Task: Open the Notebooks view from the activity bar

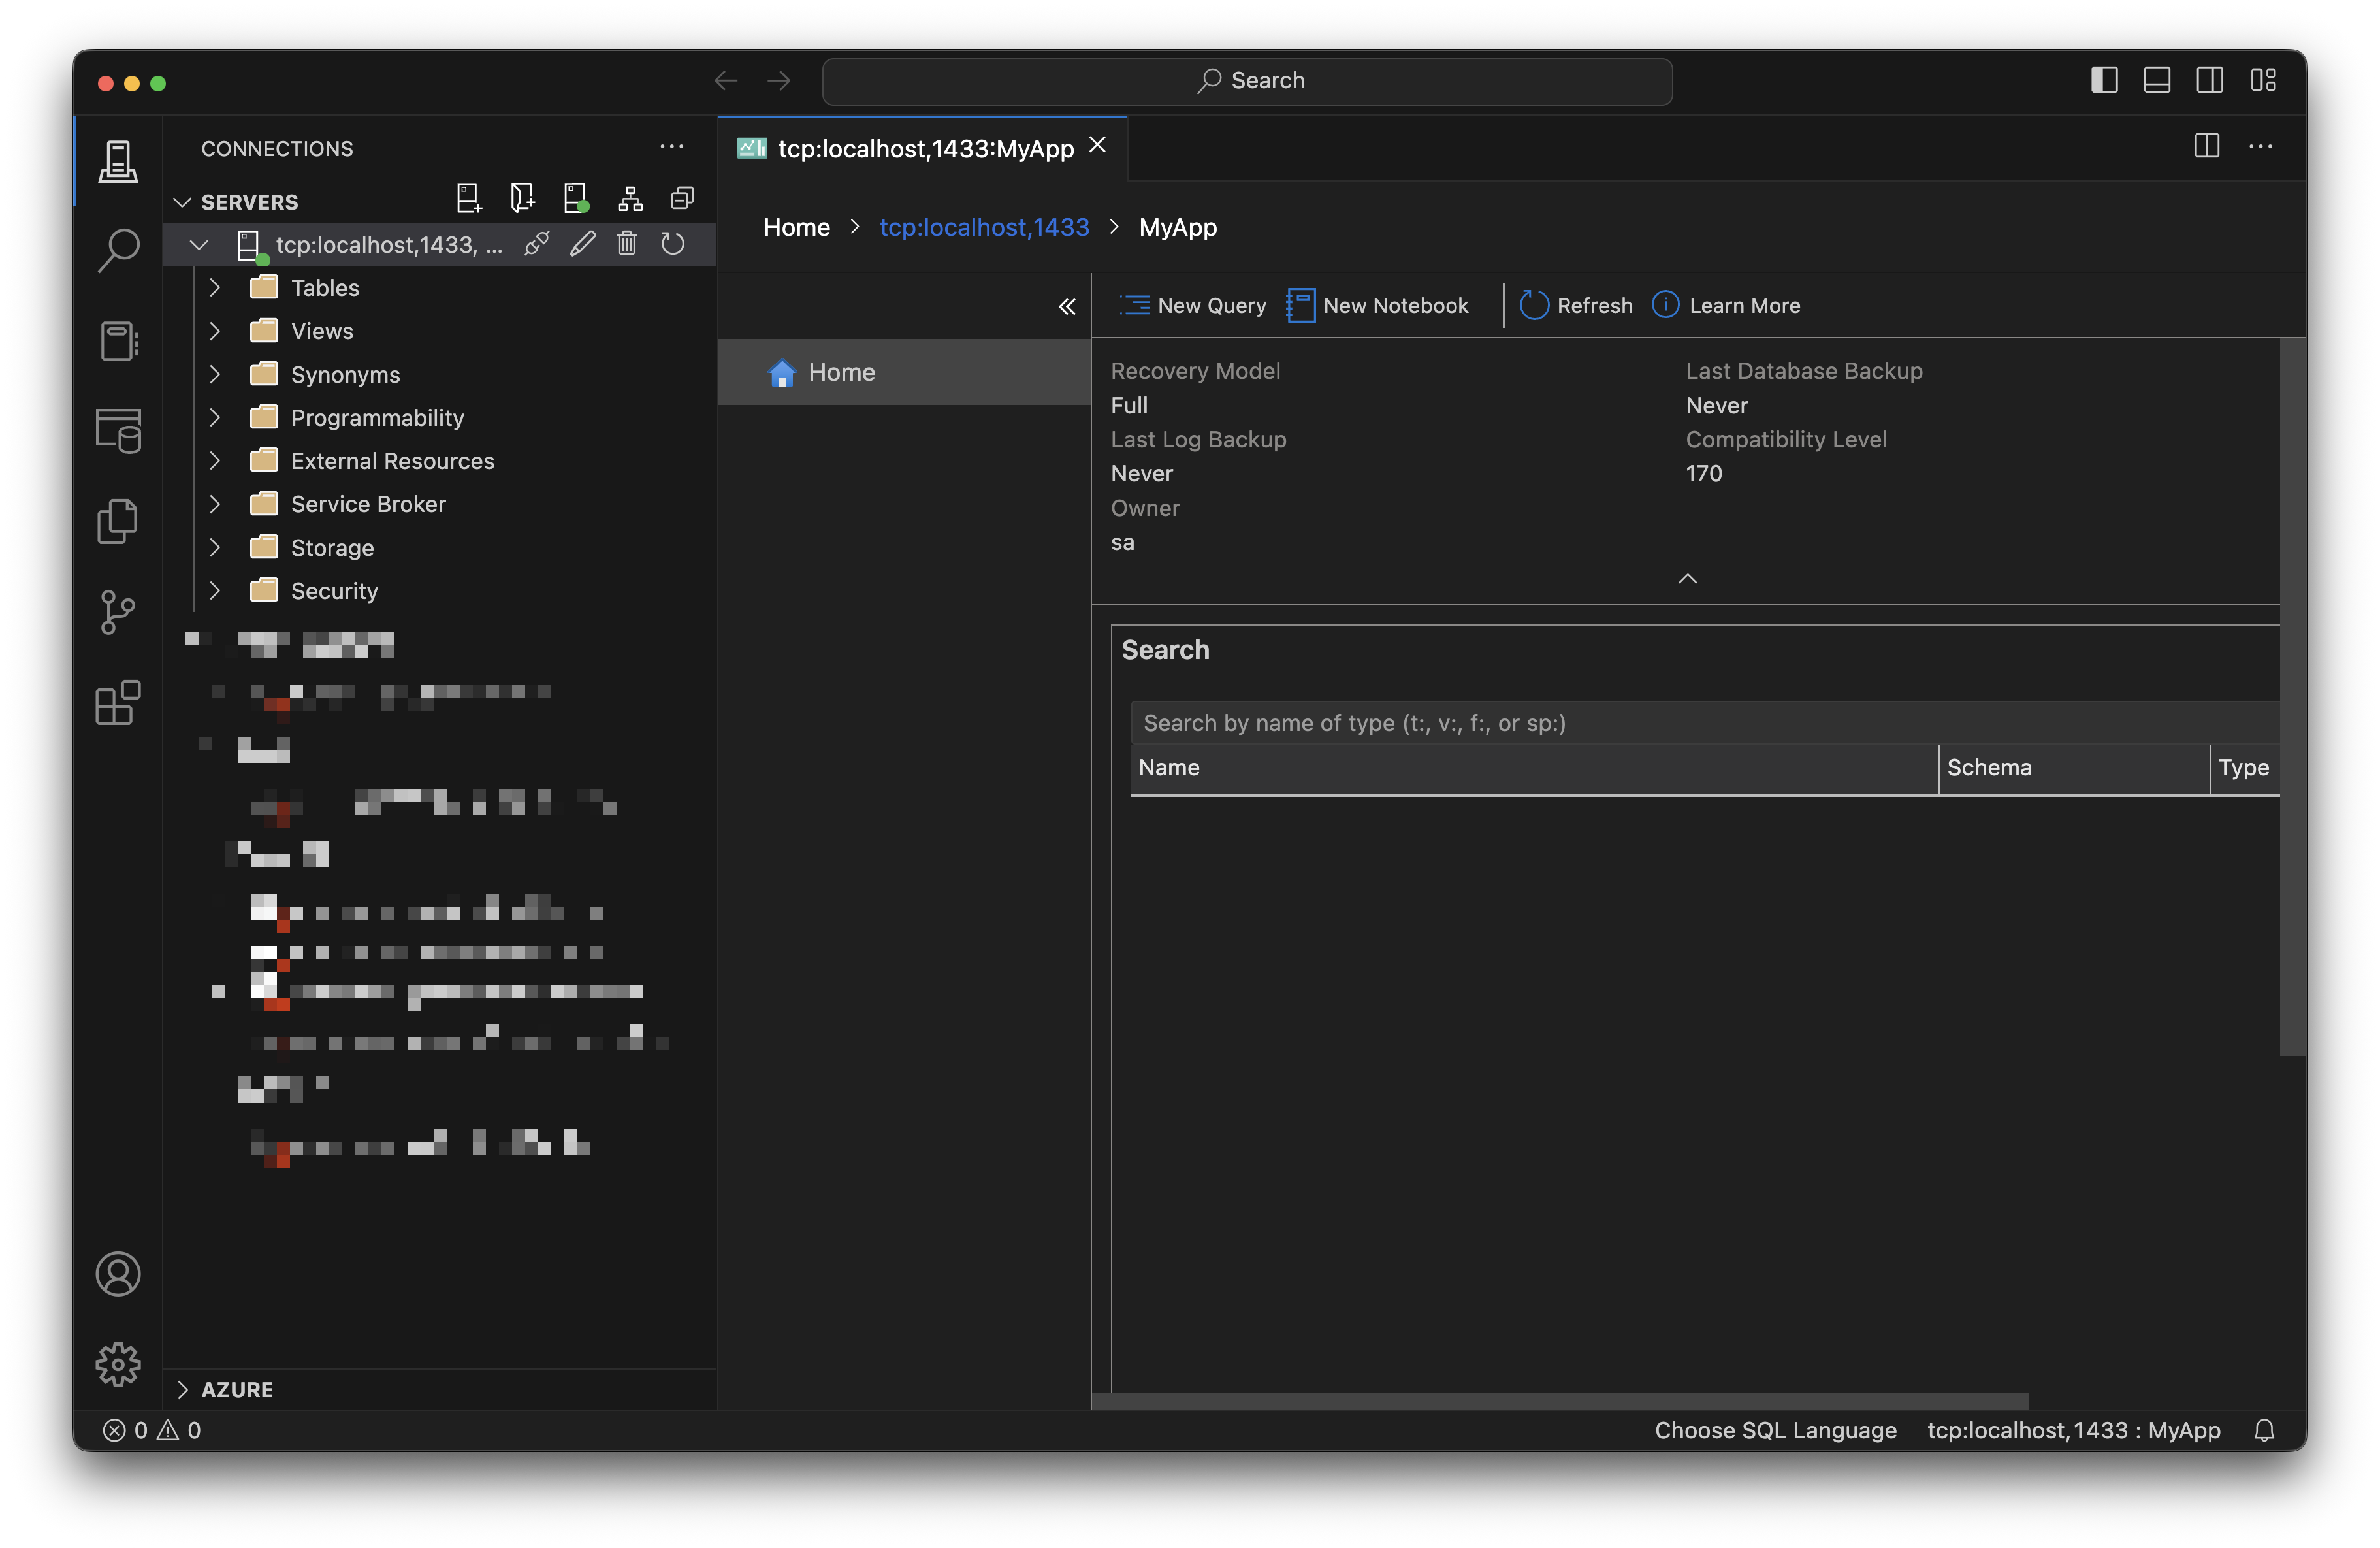Action: (118, 341)
